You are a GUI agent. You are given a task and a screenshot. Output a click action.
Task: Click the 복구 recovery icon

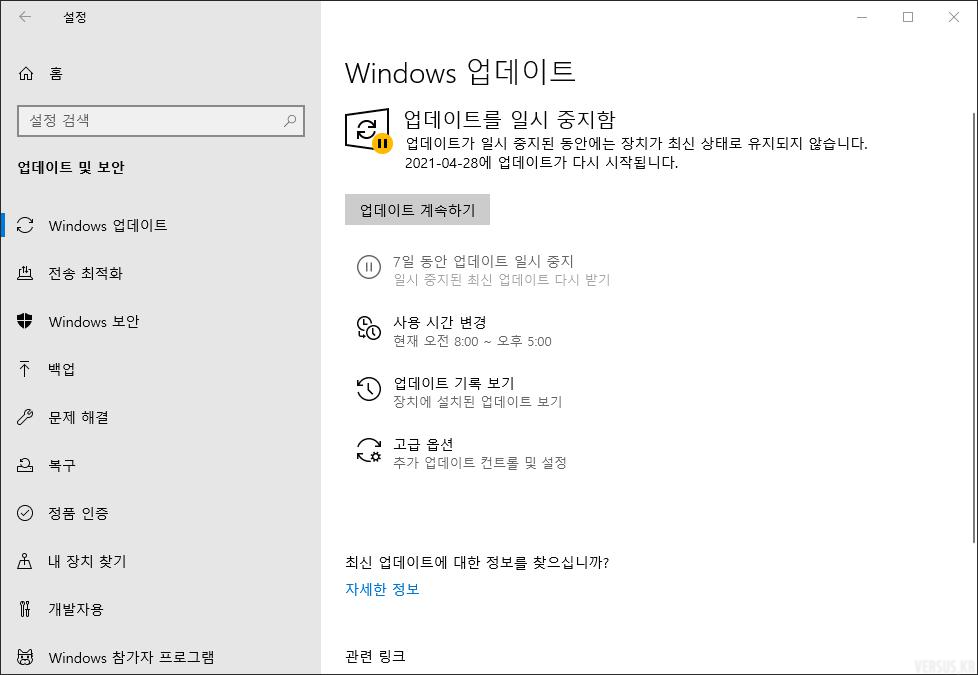(x=25, y=465)
